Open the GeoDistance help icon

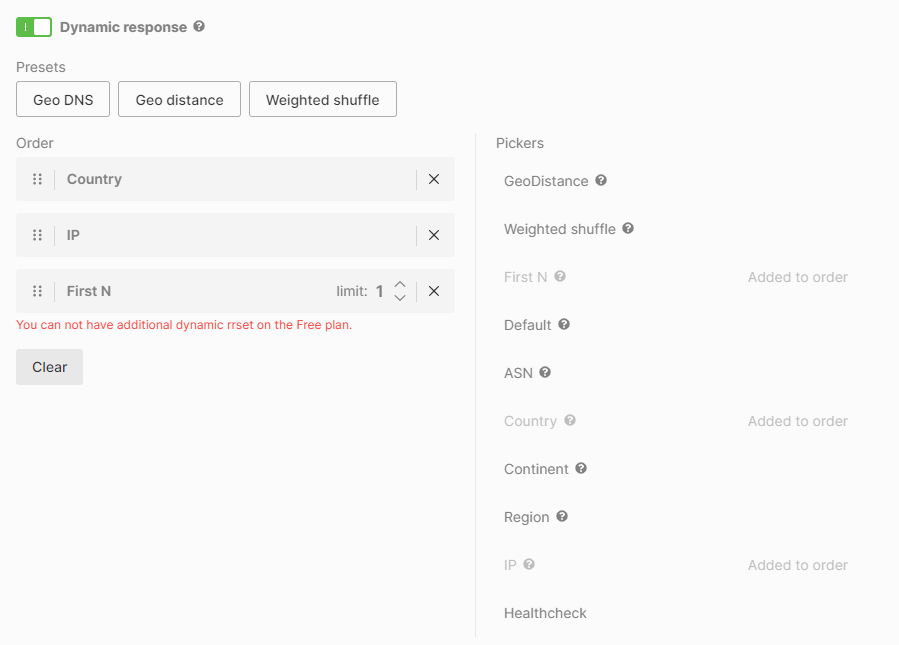pos(601,181)
